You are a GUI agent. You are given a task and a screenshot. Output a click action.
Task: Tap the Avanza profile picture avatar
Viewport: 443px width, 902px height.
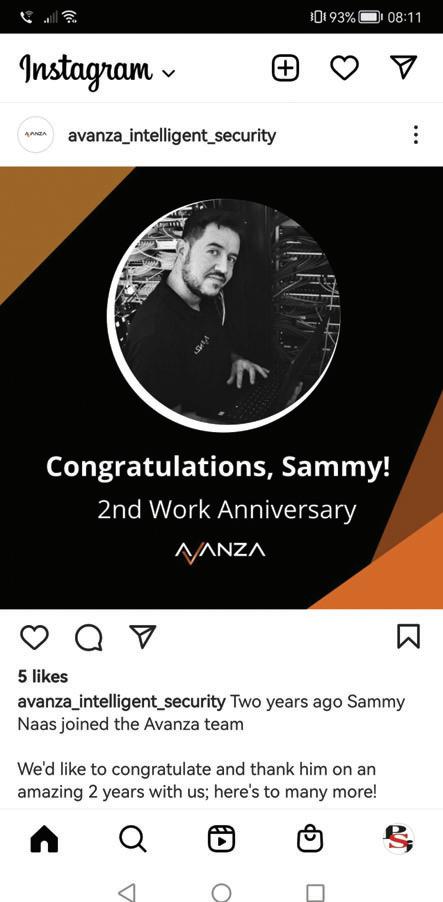tap(35, 135)
